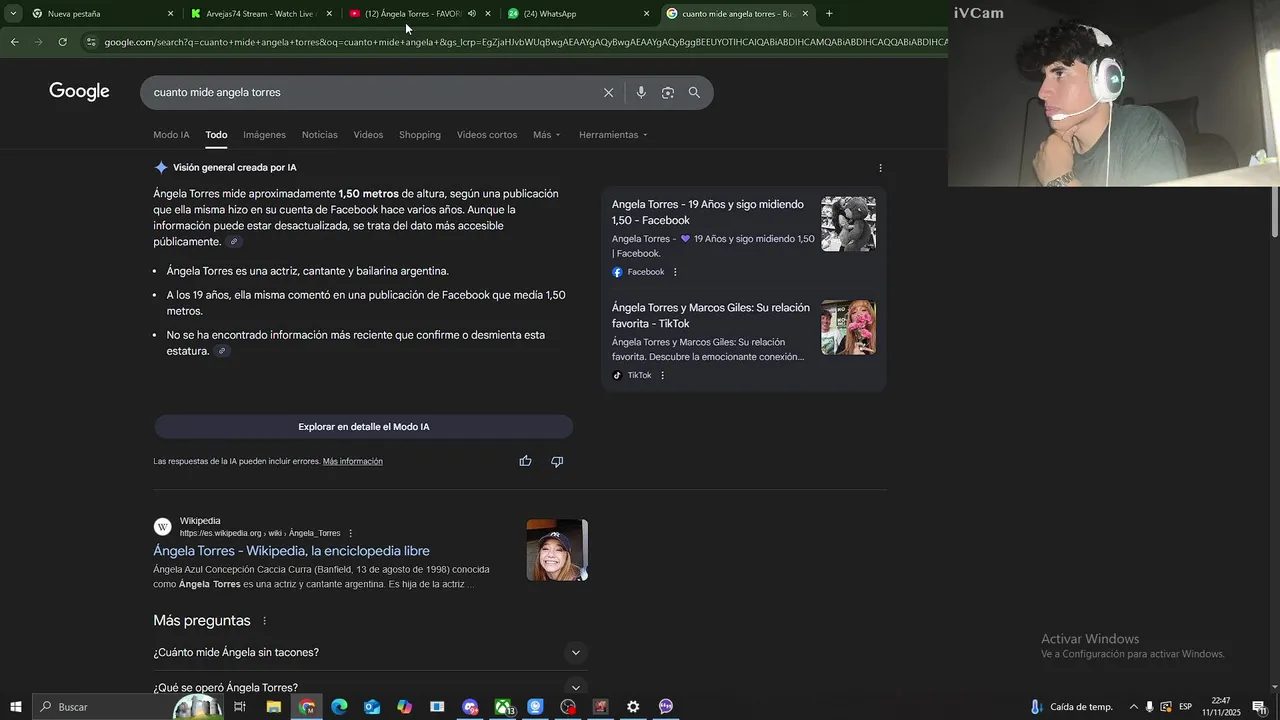This screenshot has height=720, width=1280.
Task: Open the Facebook card thumbnail image
Action: [848, 224]
